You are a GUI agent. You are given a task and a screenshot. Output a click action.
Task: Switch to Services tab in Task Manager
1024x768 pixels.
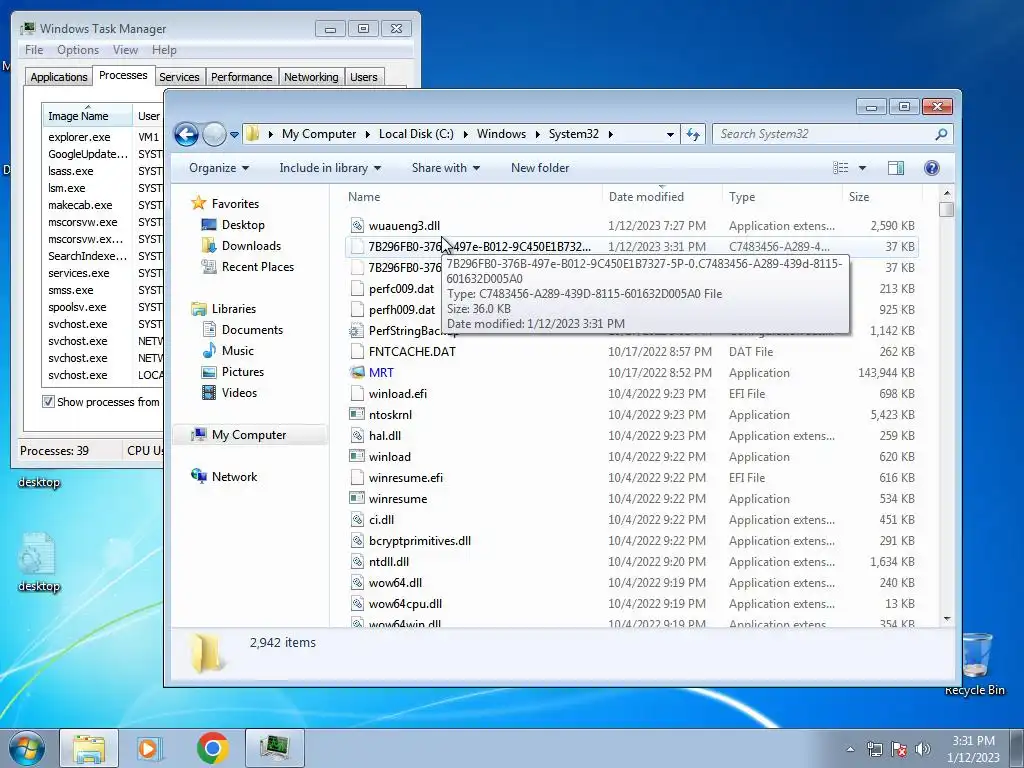(179, 77)
